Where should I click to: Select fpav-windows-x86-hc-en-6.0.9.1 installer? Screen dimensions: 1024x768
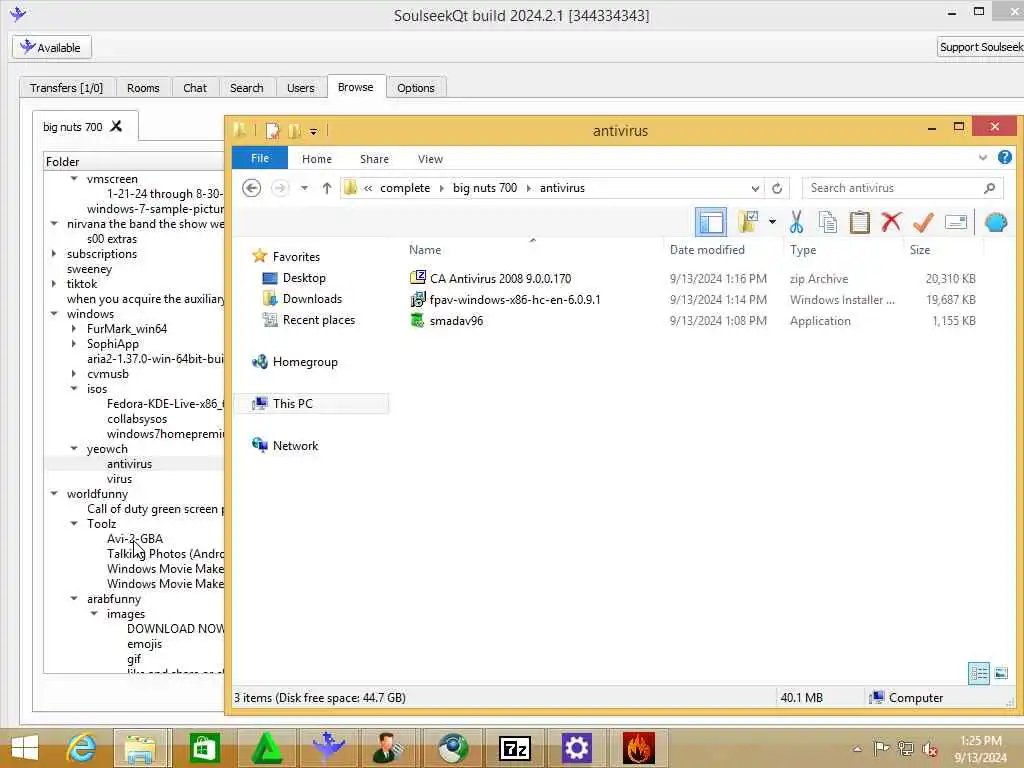515,300
